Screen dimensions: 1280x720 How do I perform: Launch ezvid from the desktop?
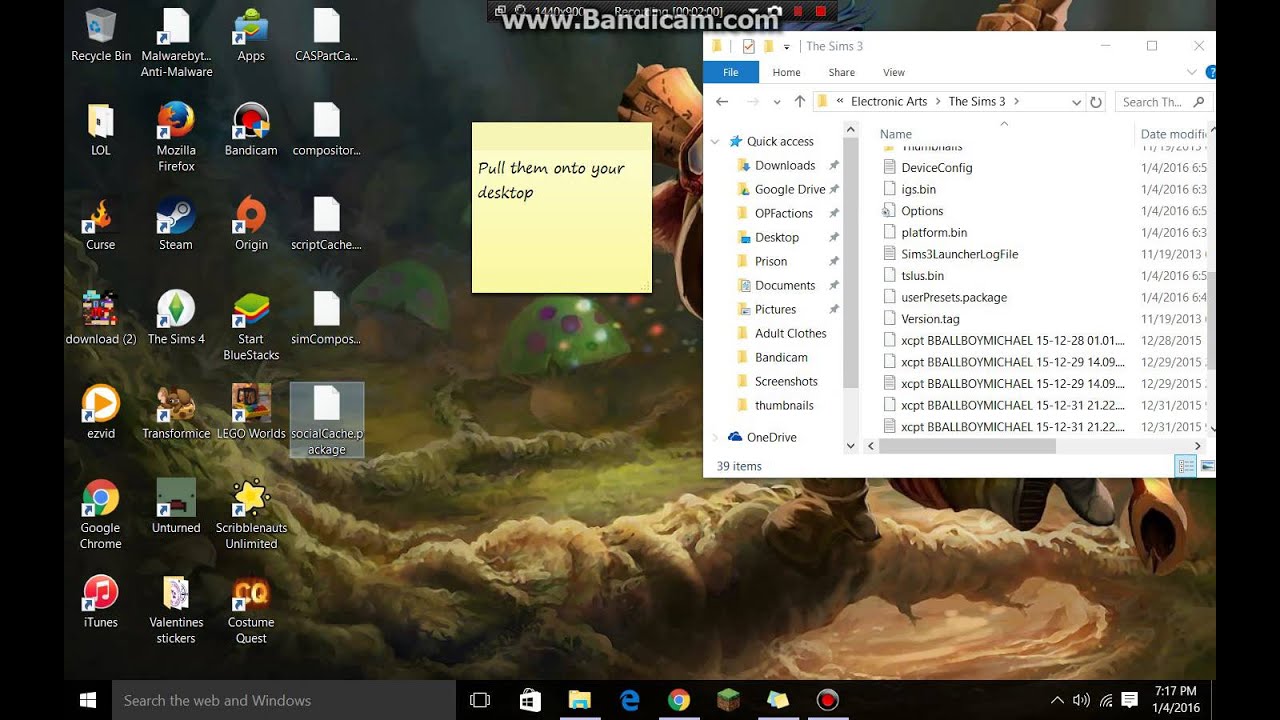click(101, 412)
